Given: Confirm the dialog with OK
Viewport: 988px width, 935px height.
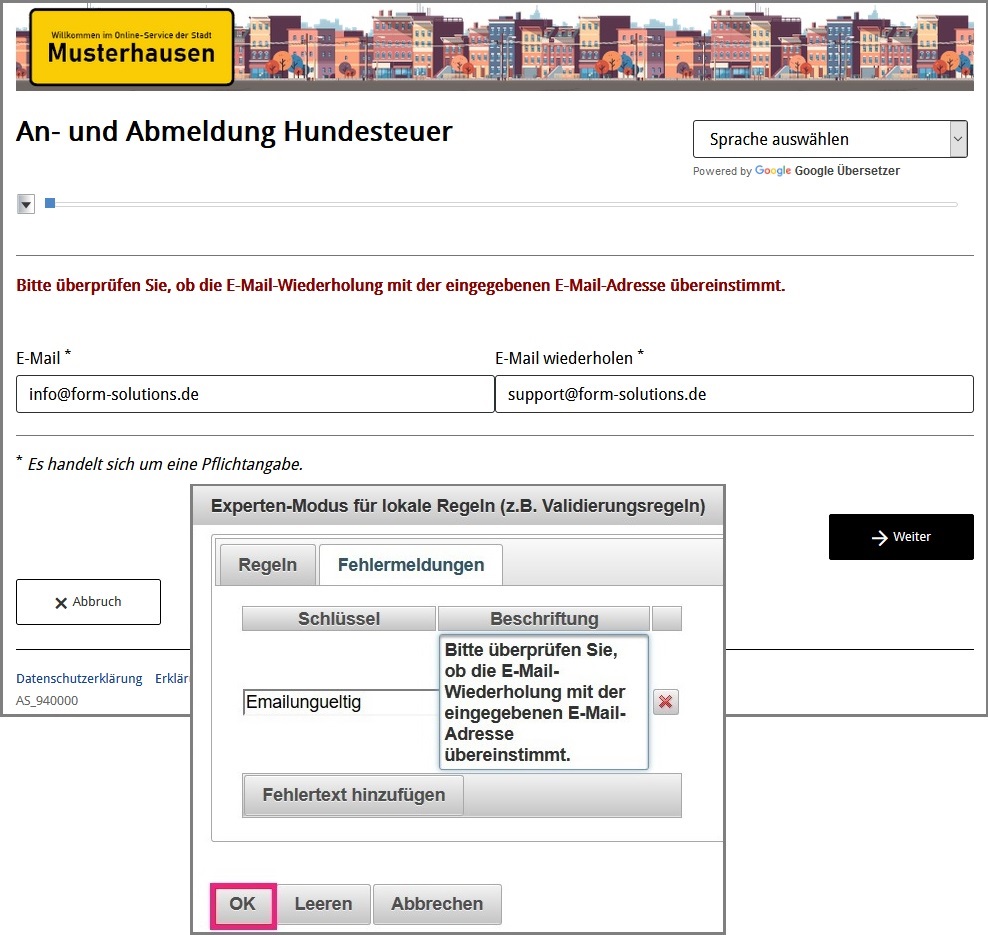Looking at the screenshot, I should click(243, 904).
